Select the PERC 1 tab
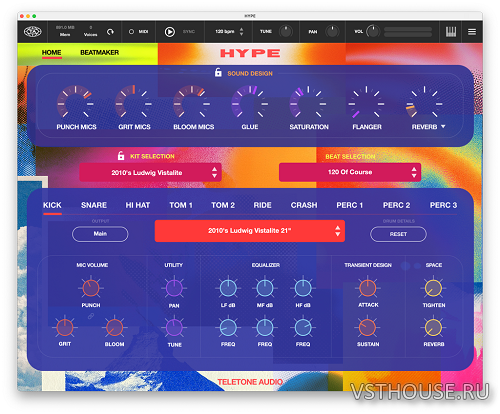 point(350,205)
